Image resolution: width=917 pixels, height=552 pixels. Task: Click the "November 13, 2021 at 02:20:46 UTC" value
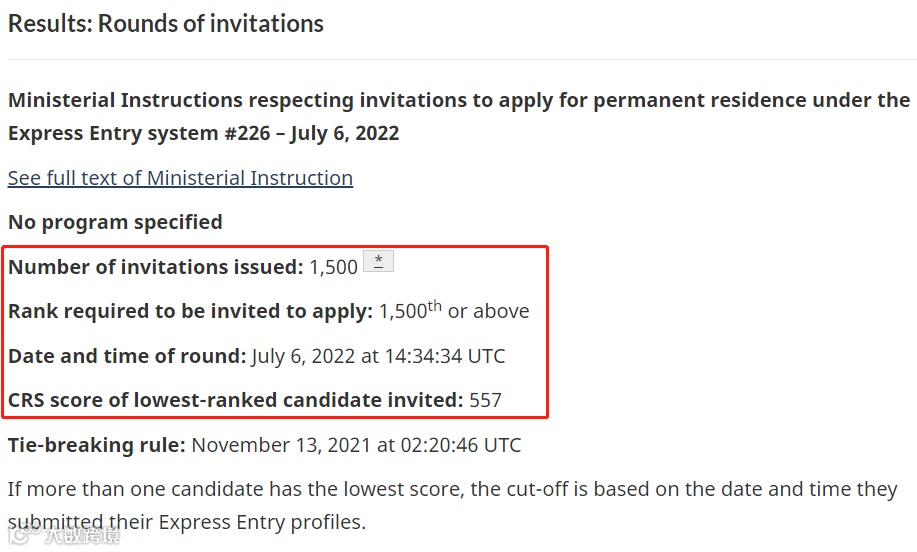click(x=356, y=445)
